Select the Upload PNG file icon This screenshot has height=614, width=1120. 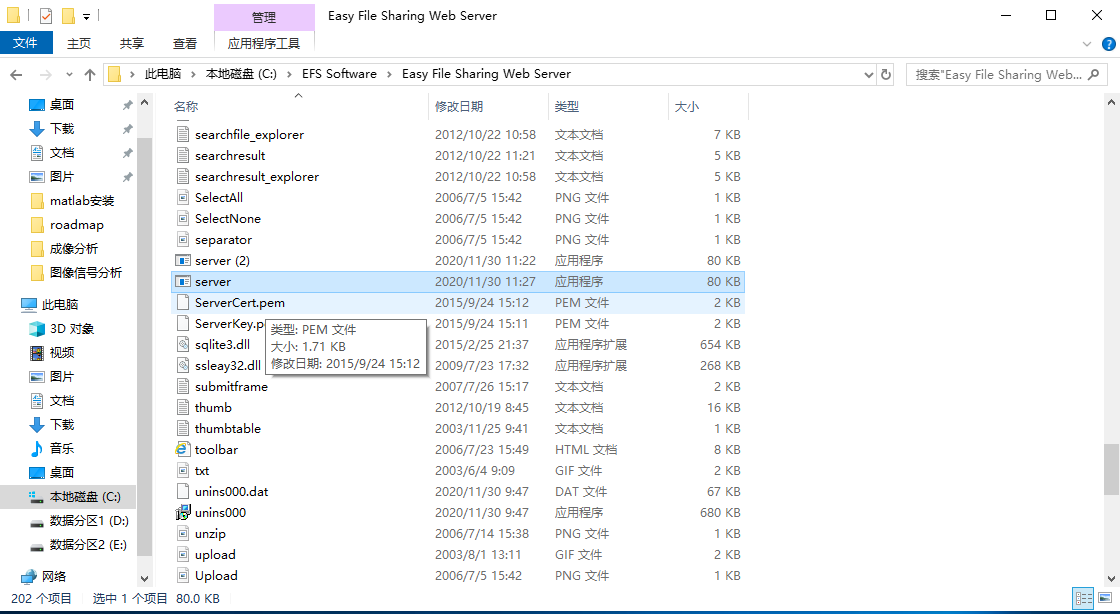click(184, 576)
